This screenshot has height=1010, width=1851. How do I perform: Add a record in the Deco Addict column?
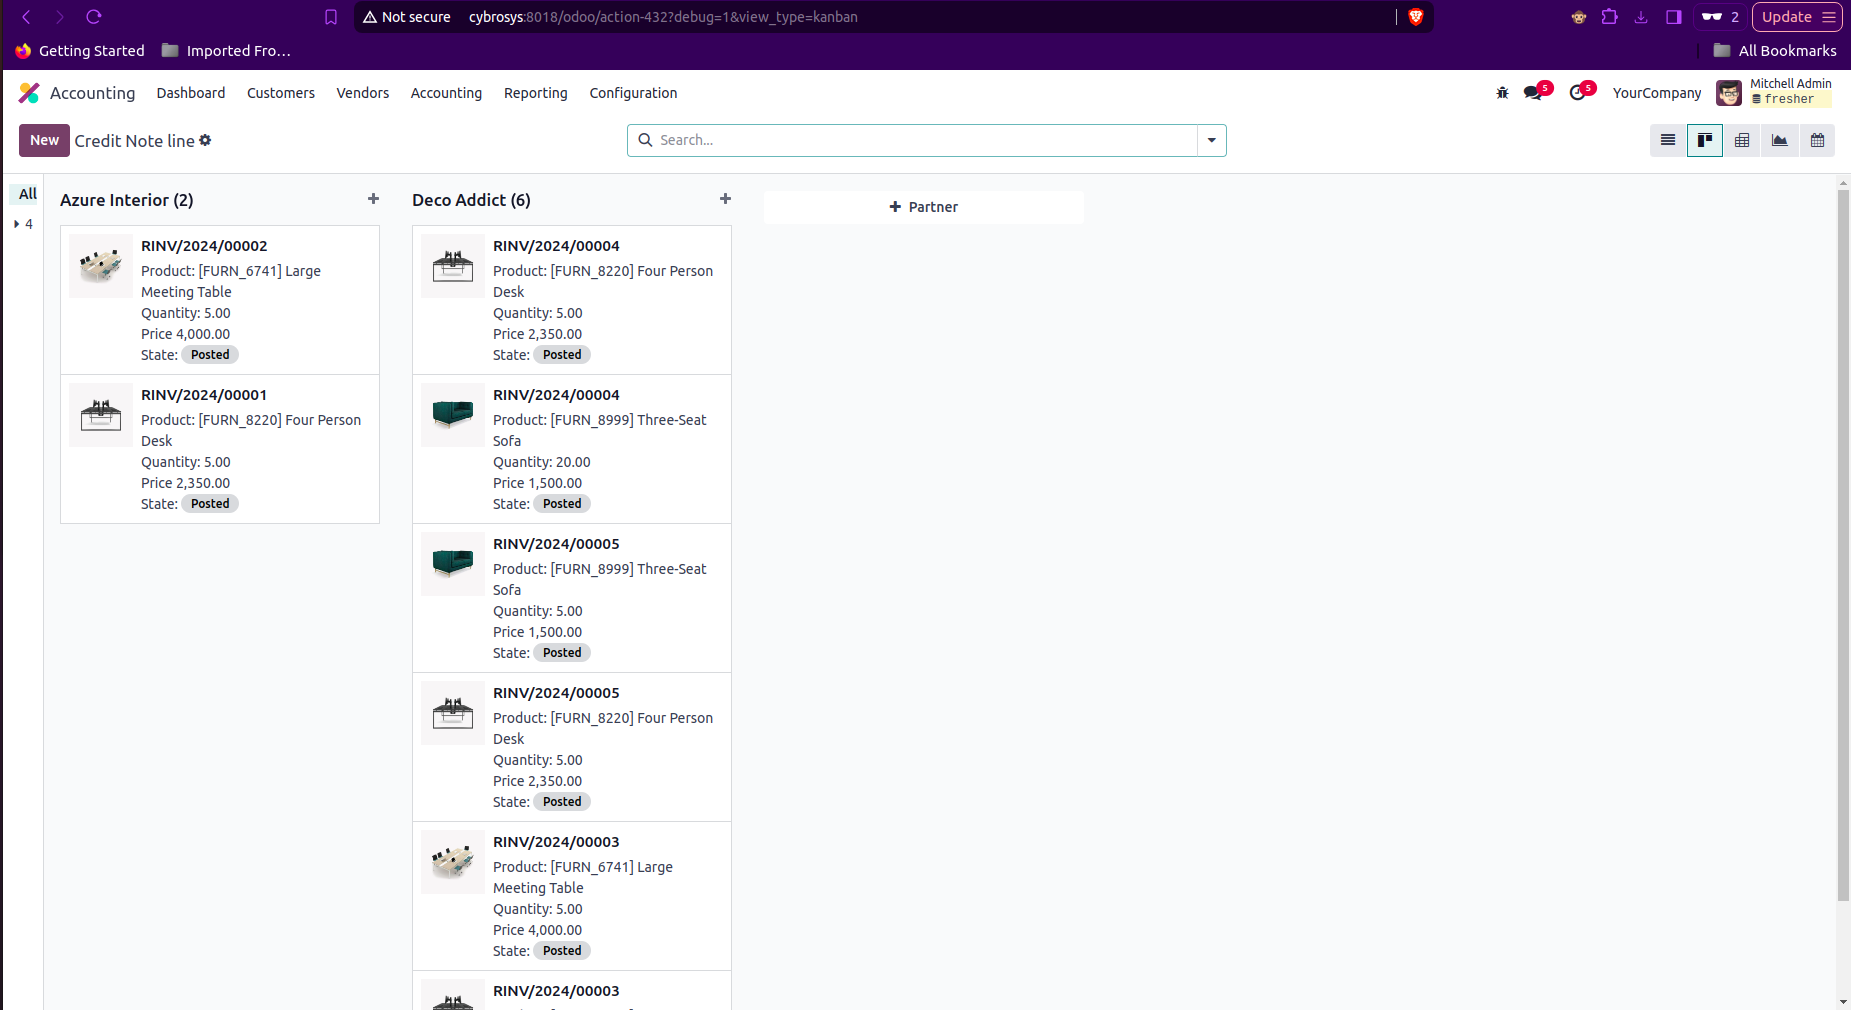[x=725, y=199]
